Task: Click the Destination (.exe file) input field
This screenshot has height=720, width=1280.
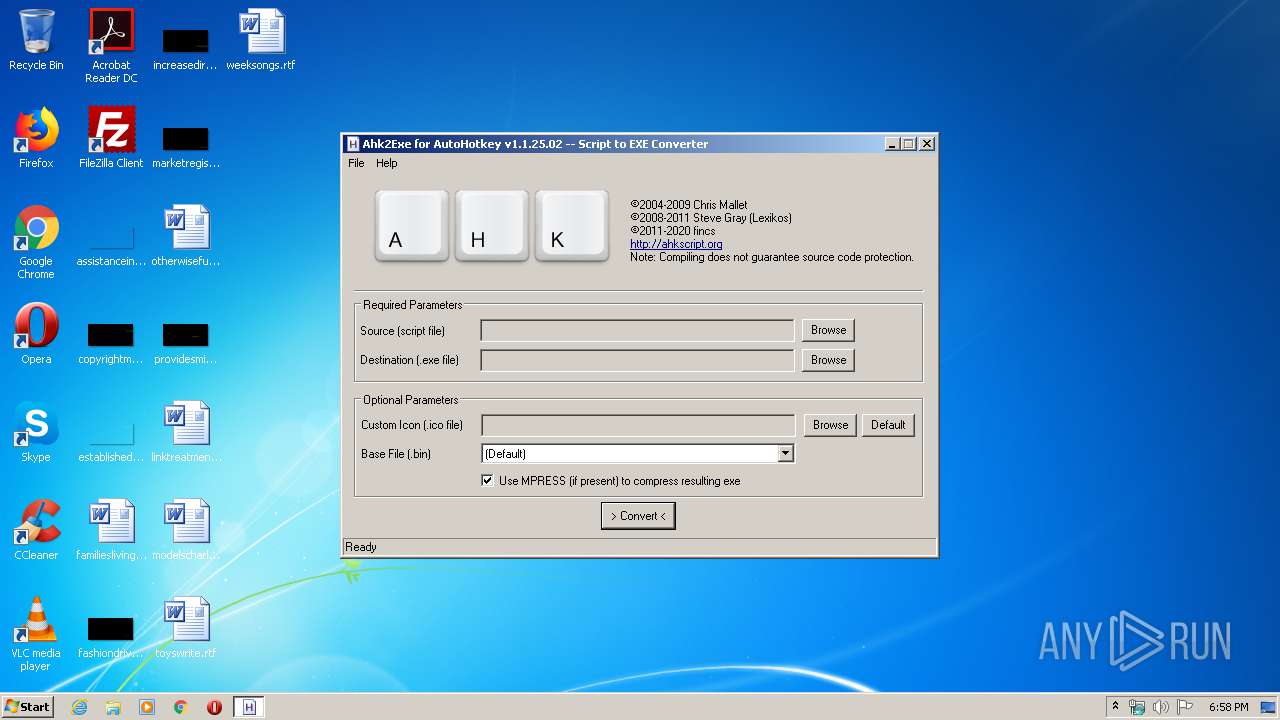Action: [638, 360]
